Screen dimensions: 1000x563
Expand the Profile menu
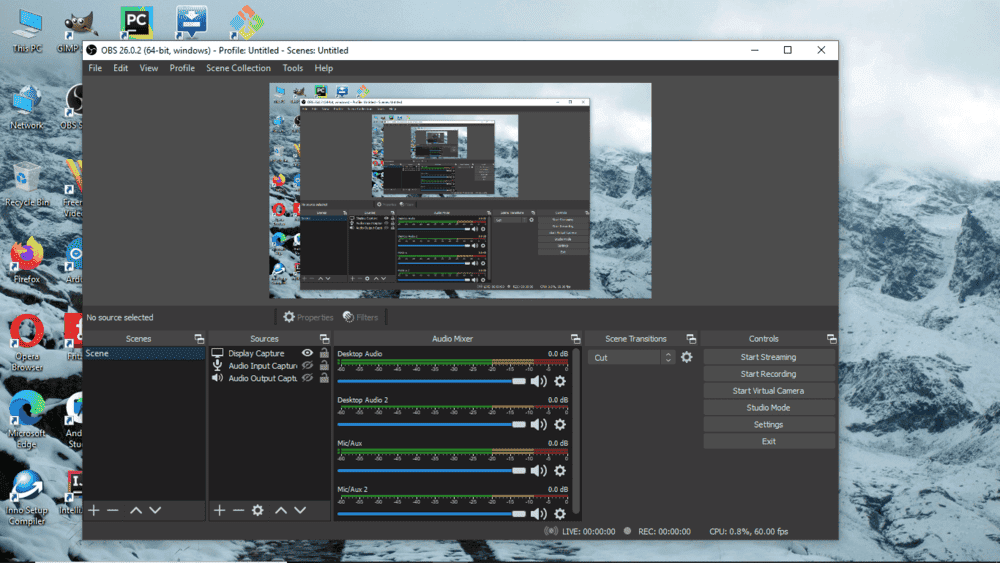(x=182, y=68)
